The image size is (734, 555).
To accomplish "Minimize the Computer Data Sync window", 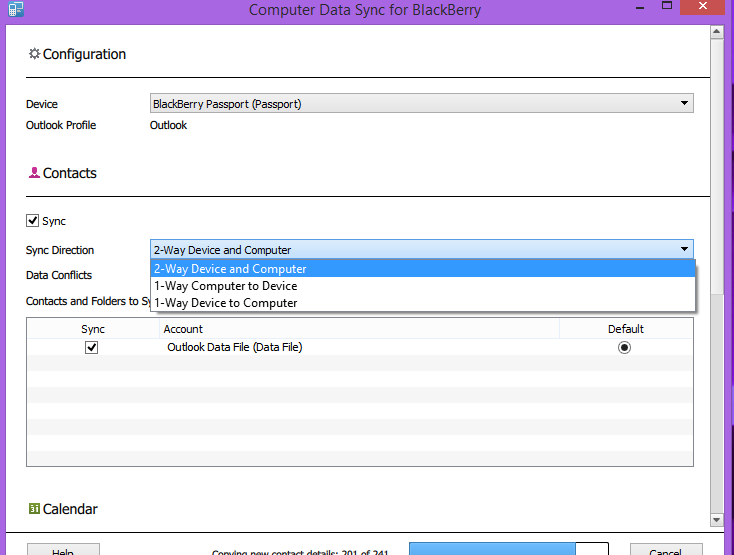I will click(x=640, y=7).
